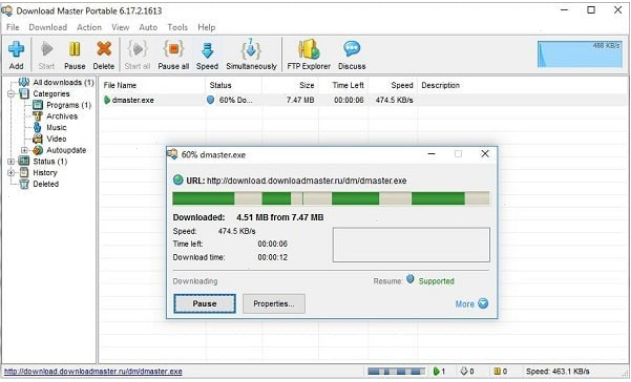Click the green globe icon beside URL

point(178,180)
